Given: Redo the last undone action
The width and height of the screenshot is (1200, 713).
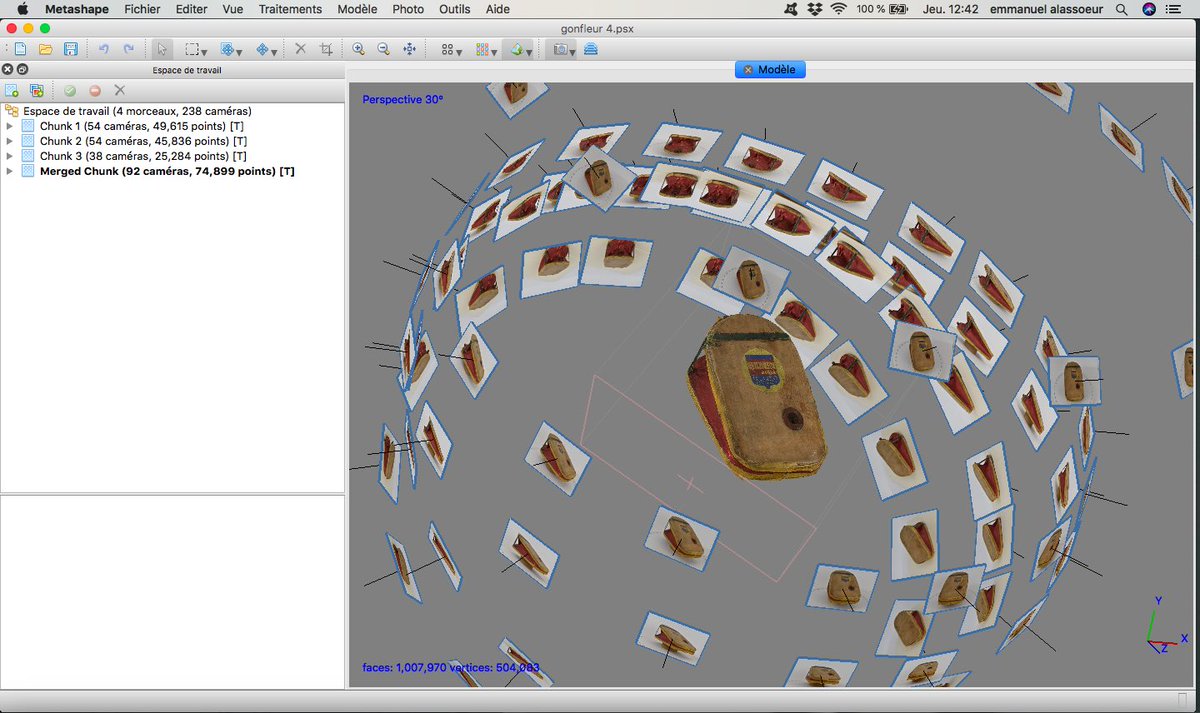Looking at the screenshot, I should 129,49.
